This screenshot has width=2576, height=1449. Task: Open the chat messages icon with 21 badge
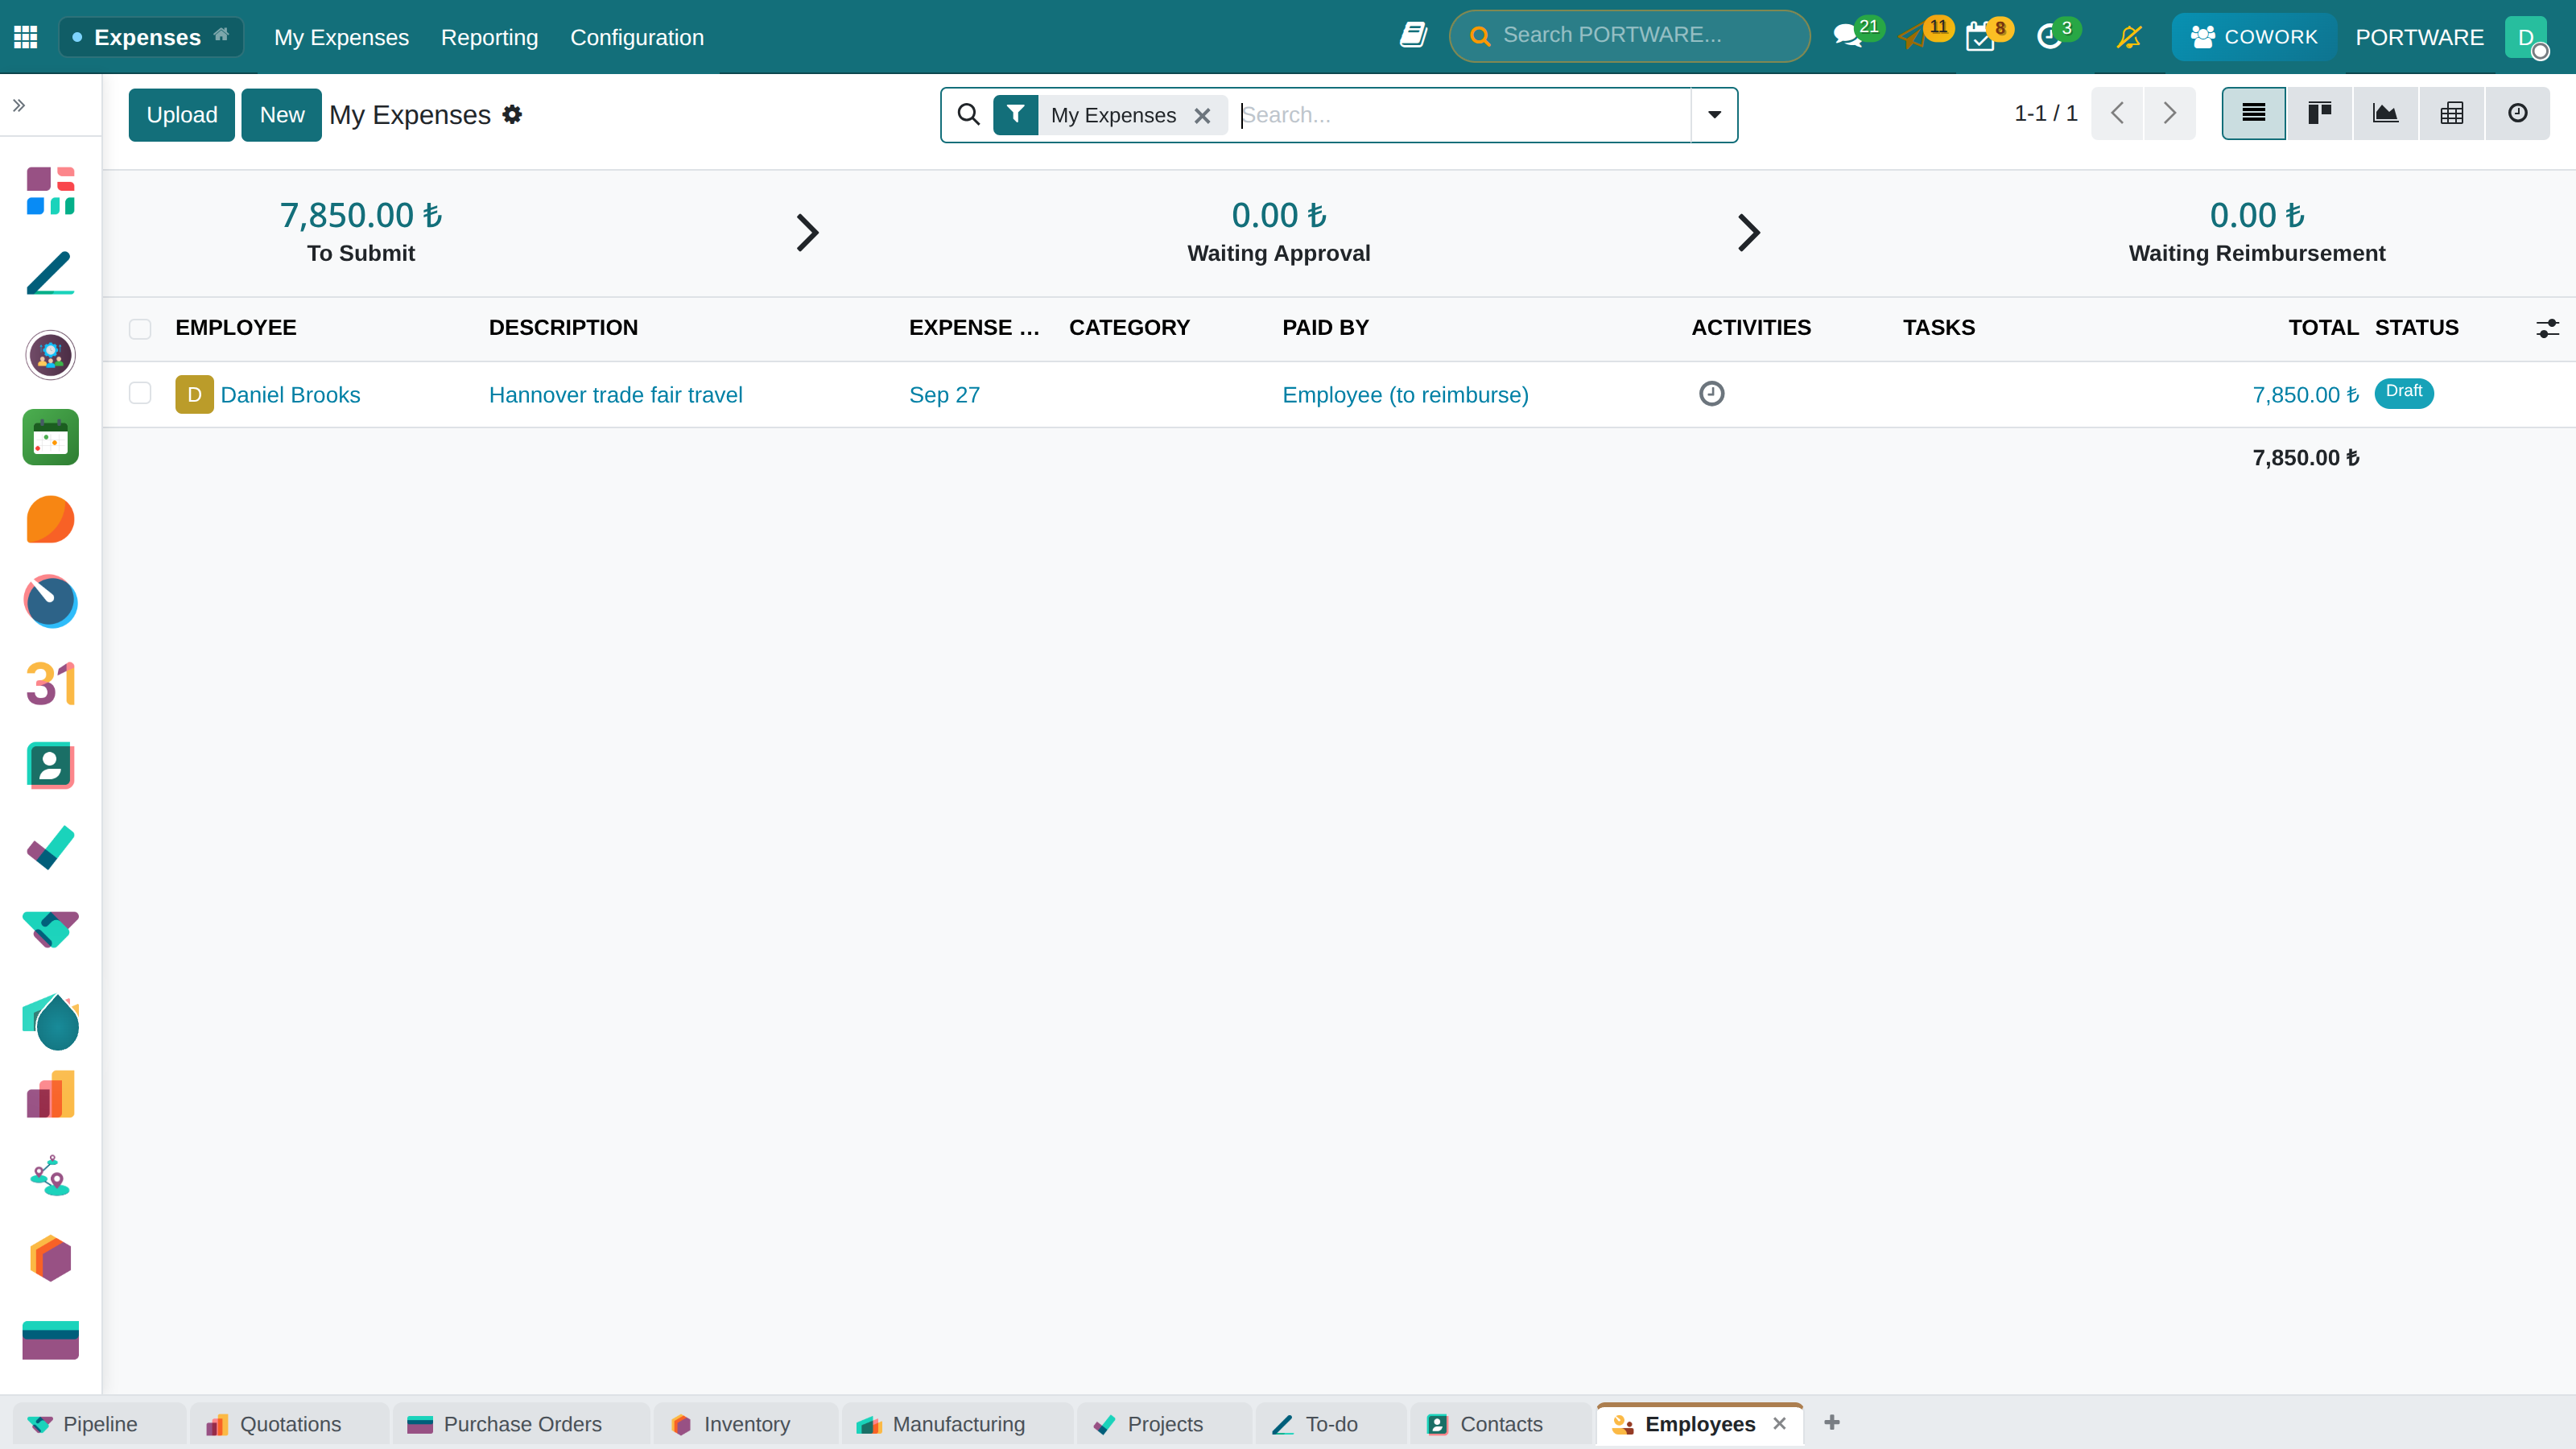coord(1848,37)
